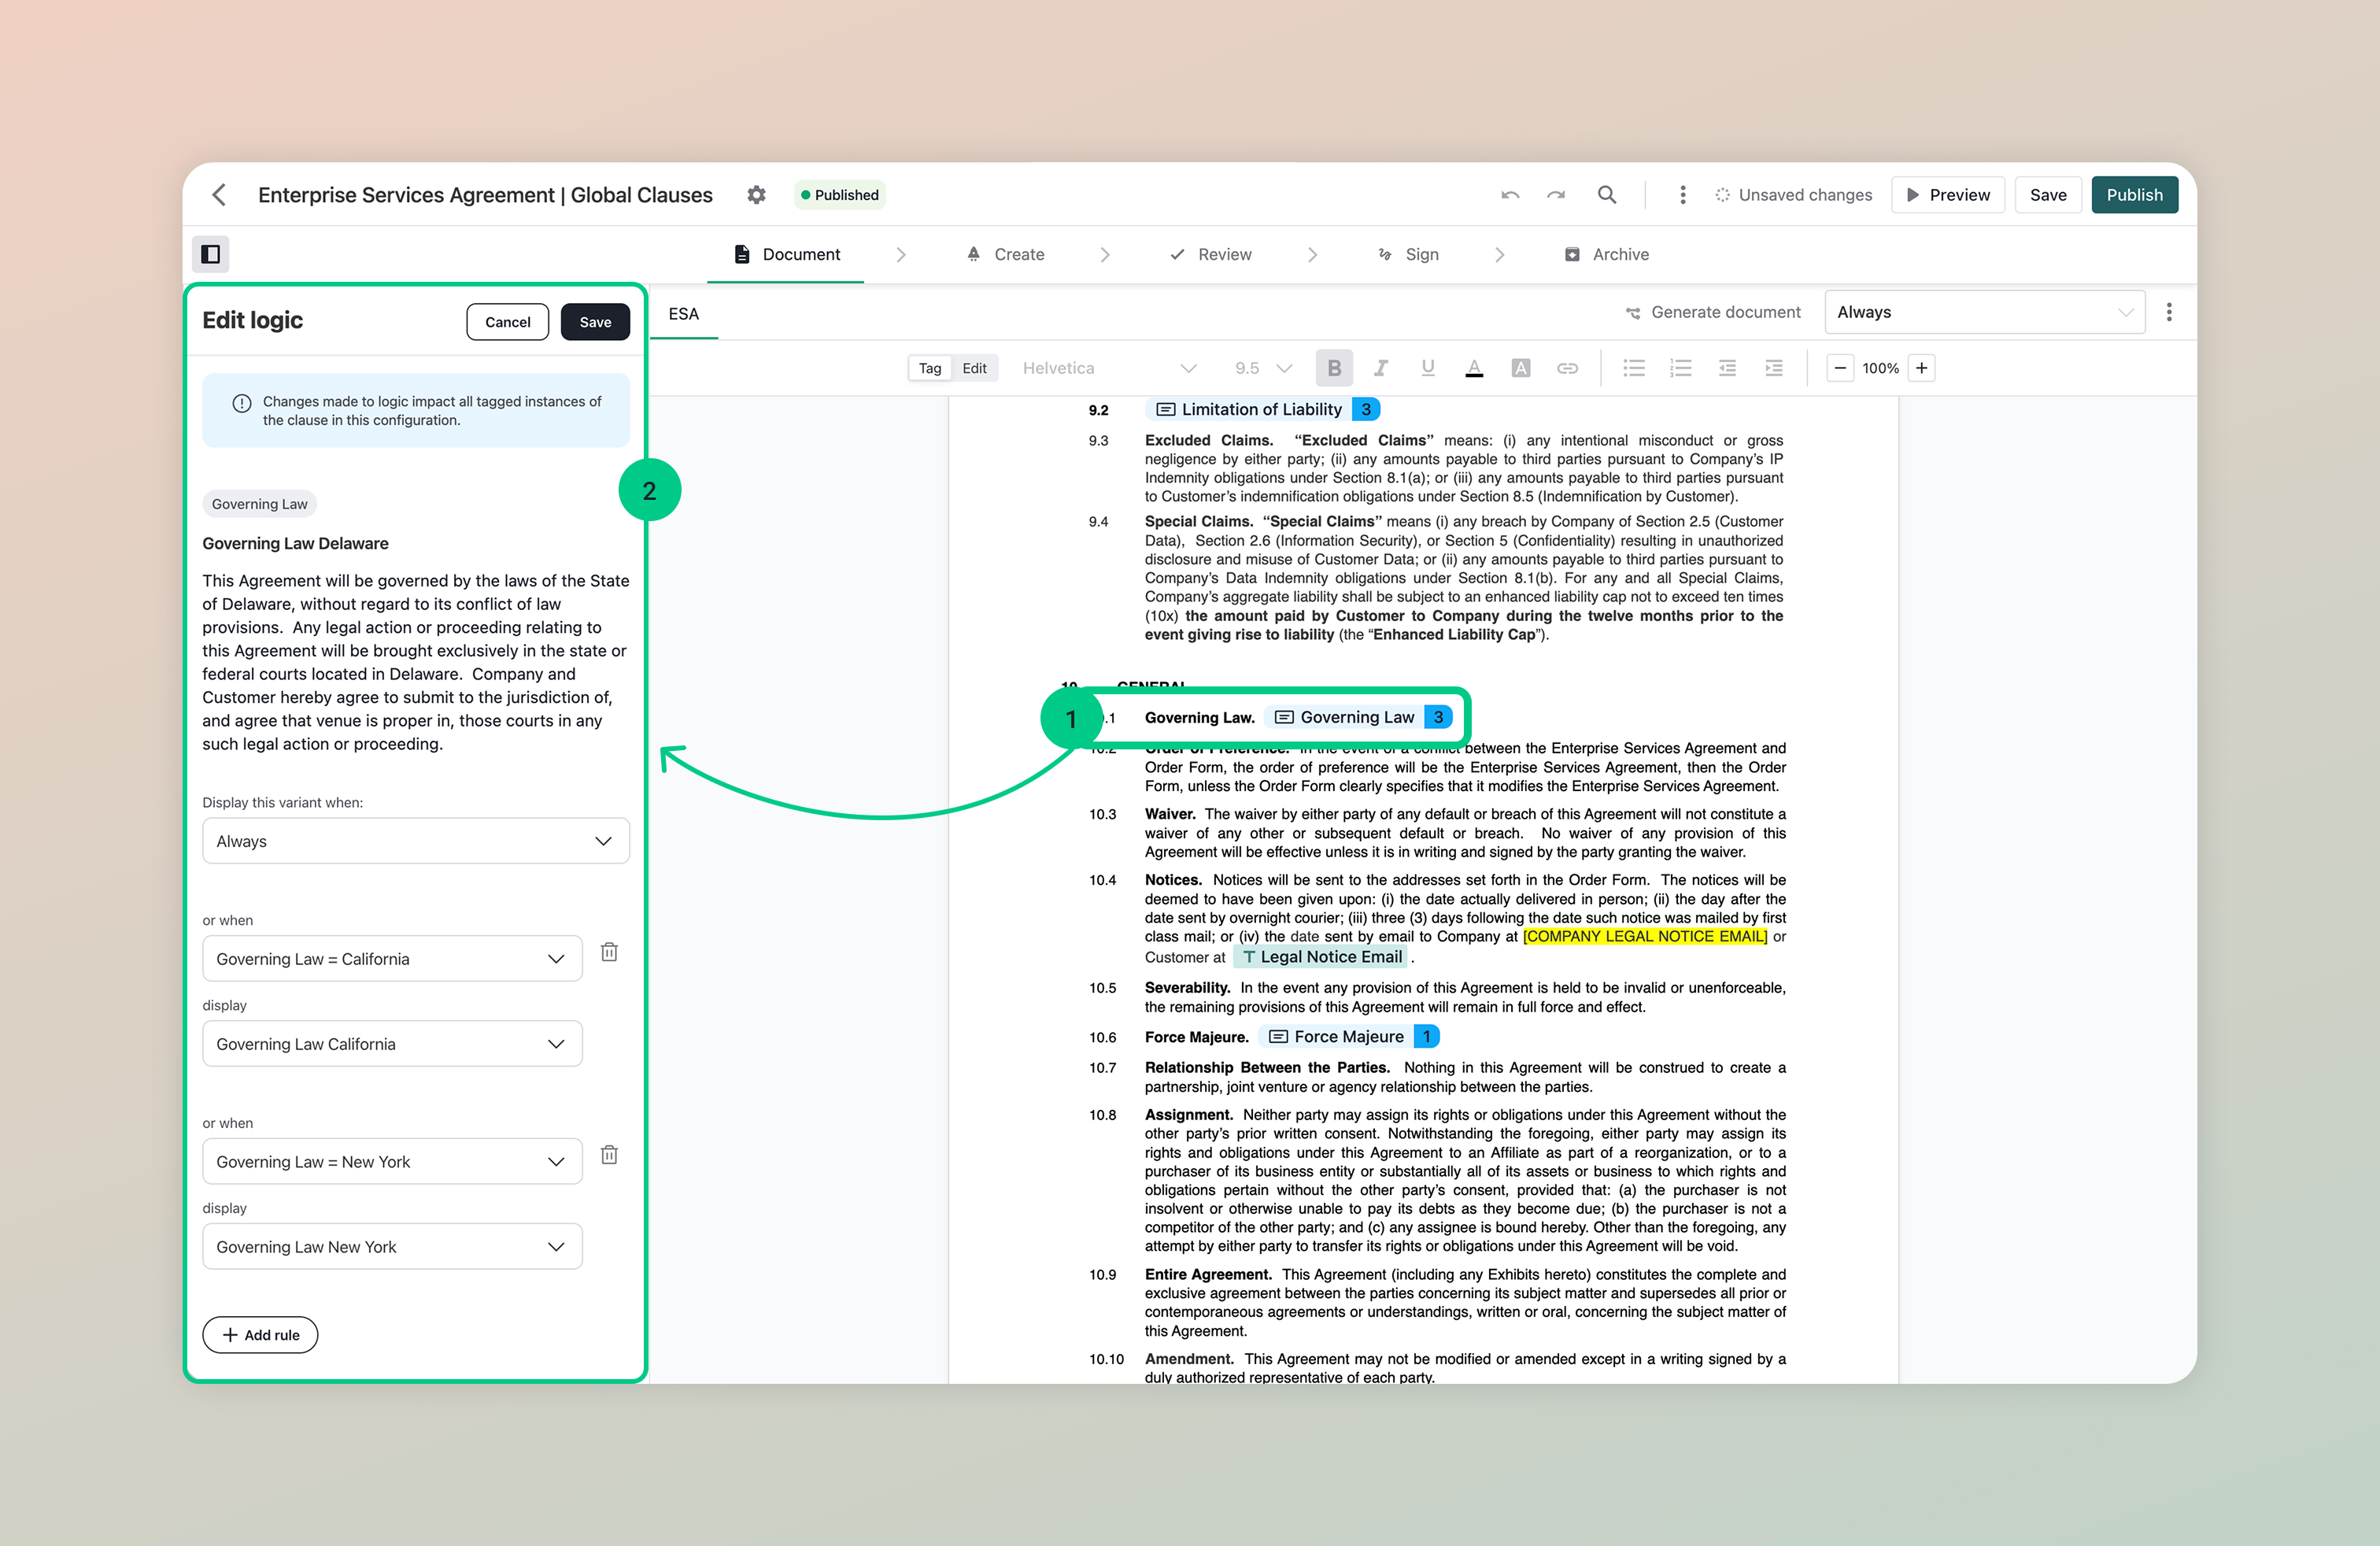
Task: Switch to the Document stage tab
Action: coord(786,254)
